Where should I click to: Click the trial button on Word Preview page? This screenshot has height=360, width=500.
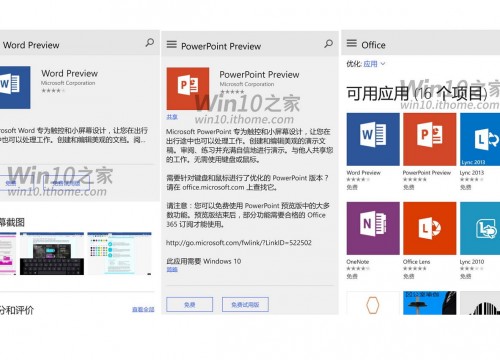[x=66, y=183]
